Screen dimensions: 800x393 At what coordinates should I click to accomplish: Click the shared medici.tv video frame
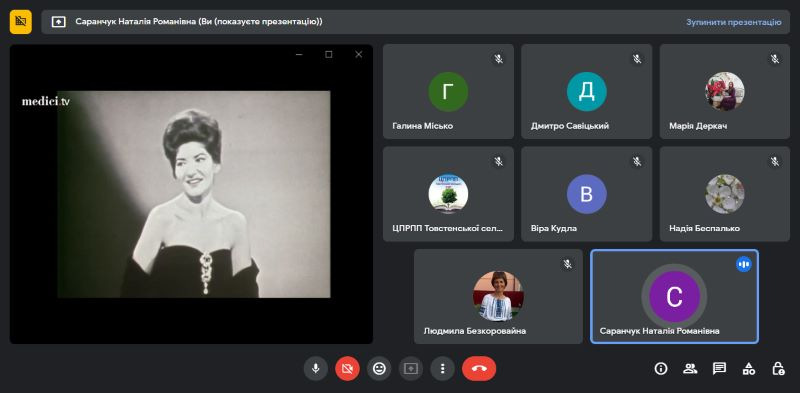point(194,194)
